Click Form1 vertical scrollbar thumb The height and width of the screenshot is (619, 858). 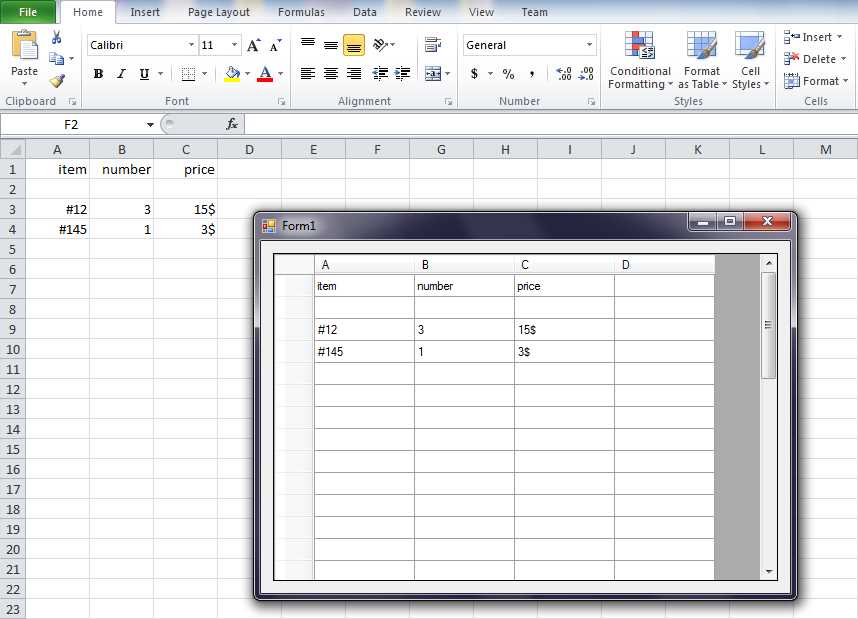pyautogui.click(x=768, y=325)
